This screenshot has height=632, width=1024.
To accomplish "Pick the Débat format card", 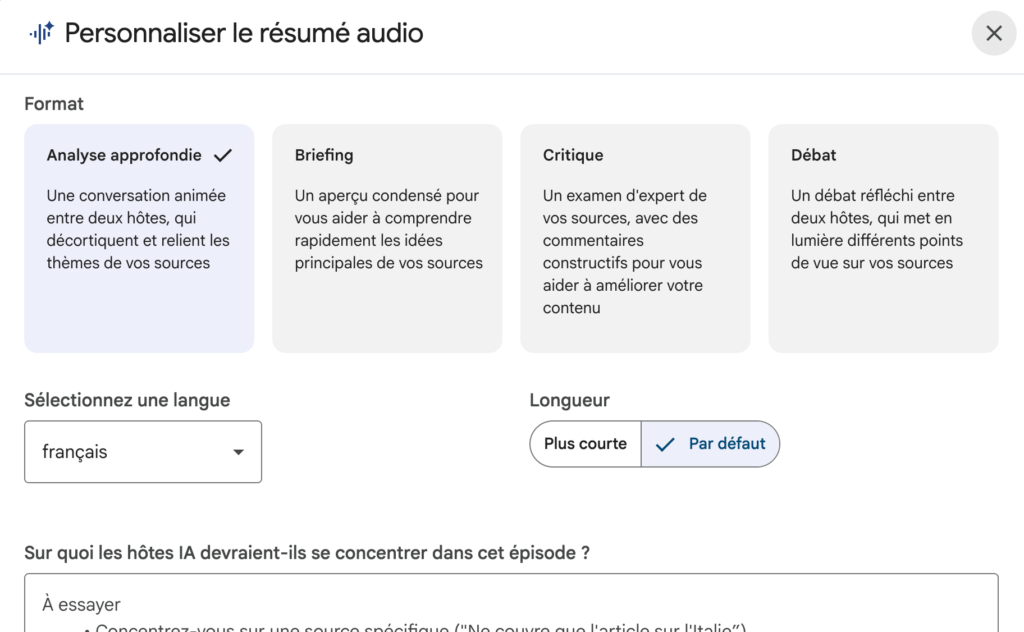I will 883,238.
